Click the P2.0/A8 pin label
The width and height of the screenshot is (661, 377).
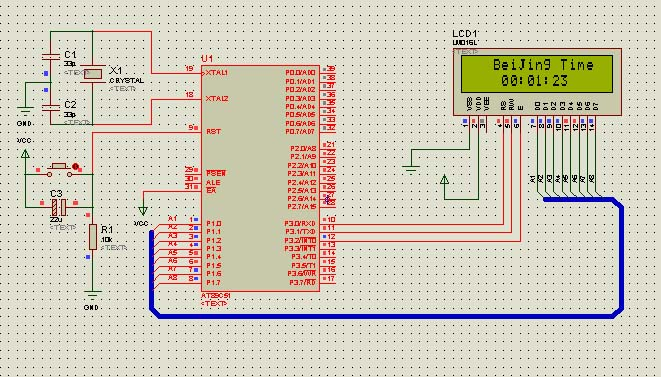click(303, 148)
